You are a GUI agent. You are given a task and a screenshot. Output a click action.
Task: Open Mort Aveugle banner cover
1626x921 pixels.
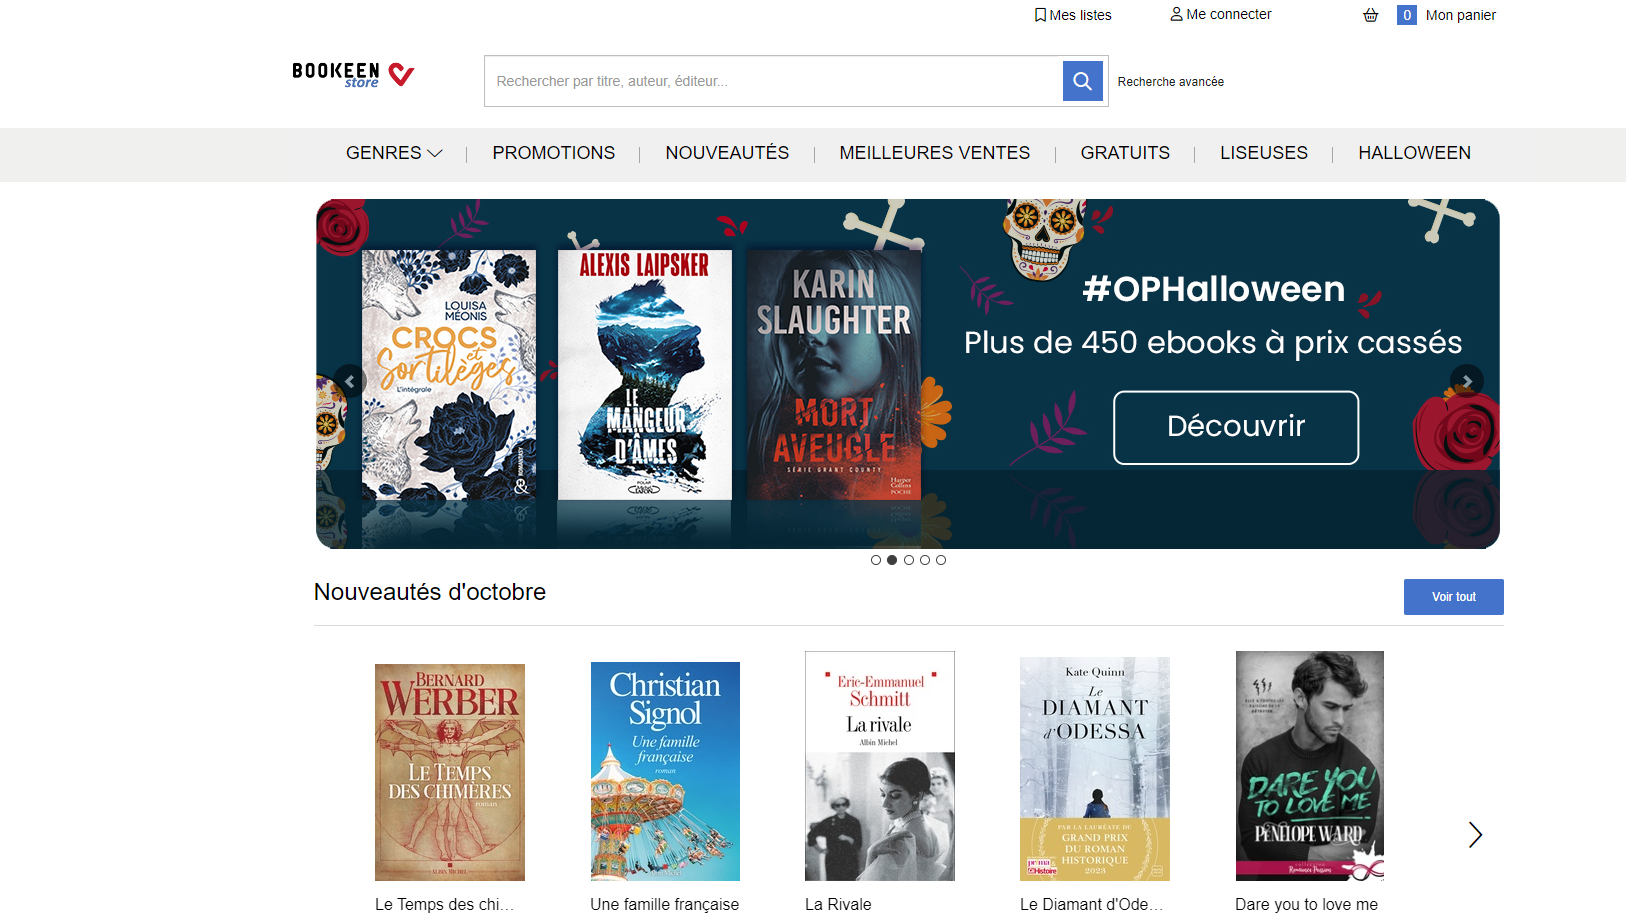tap(834, 375)
